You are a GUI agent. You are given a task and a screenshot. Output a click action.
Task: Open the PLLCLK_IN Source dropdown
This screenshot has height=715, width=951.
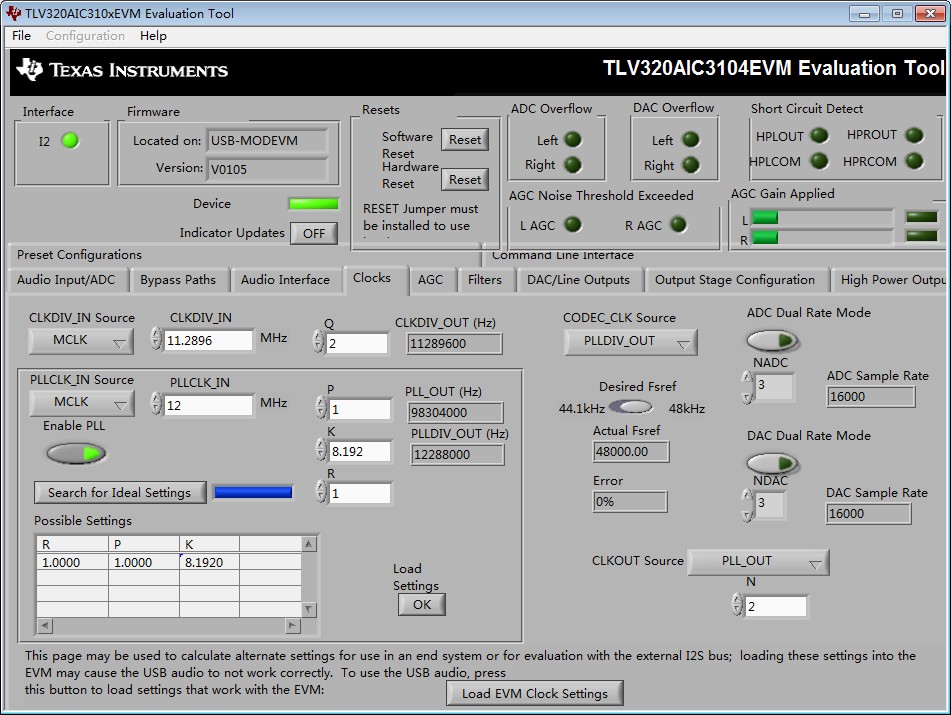pyautogui.click(x=82, y=402)
